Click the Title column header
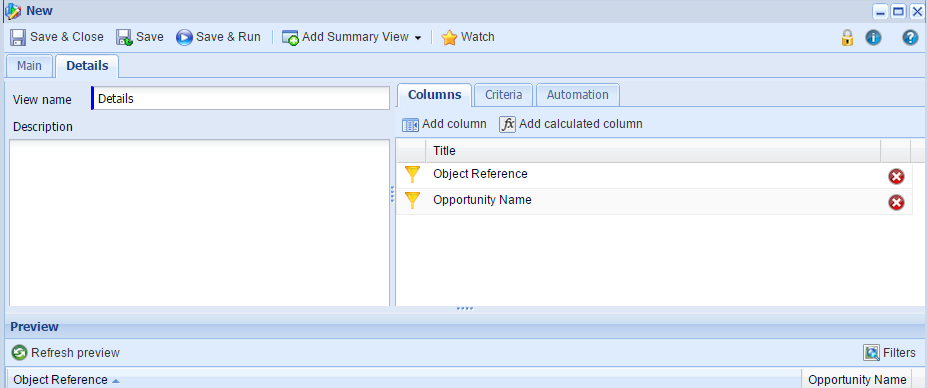This screenshot has width=928, height=388. click(653, 151)
